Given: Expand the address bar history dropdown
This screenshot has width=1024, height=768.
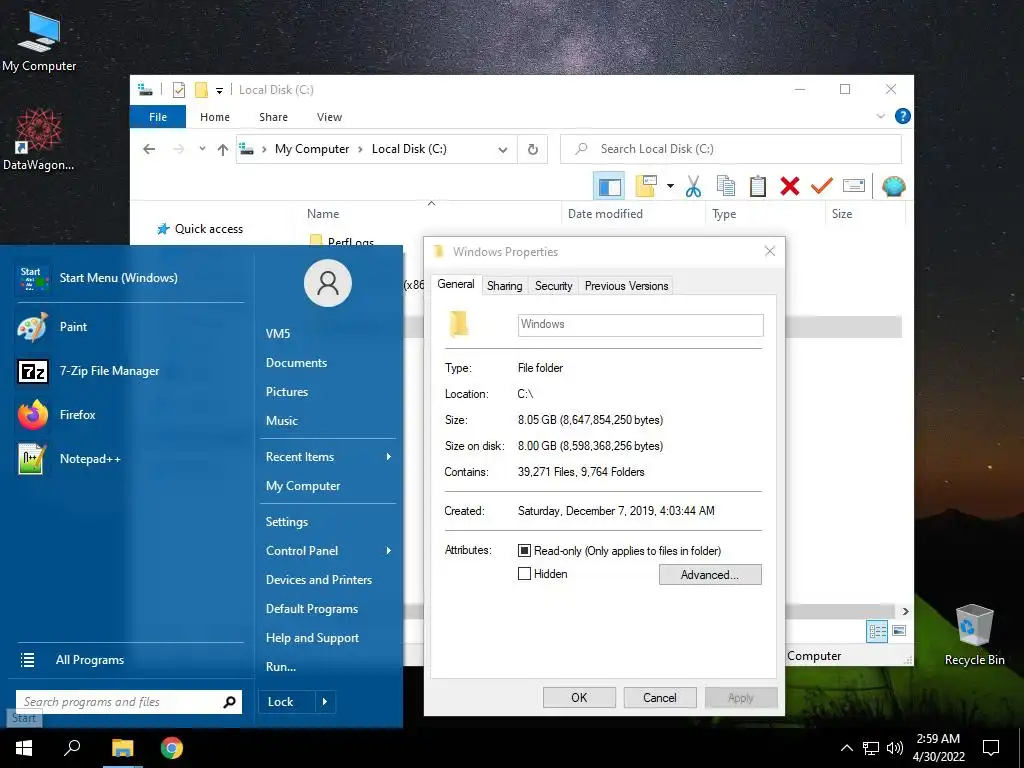Looking at the screenshot, I should 503,150.
